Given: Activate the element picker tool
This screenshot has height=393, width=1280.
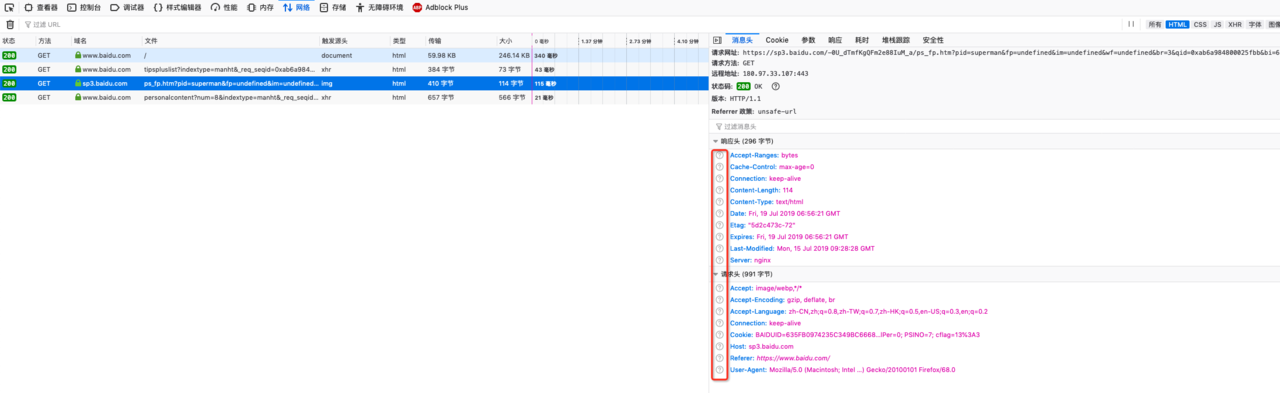Looking at the screenshot, I should 9,7.
